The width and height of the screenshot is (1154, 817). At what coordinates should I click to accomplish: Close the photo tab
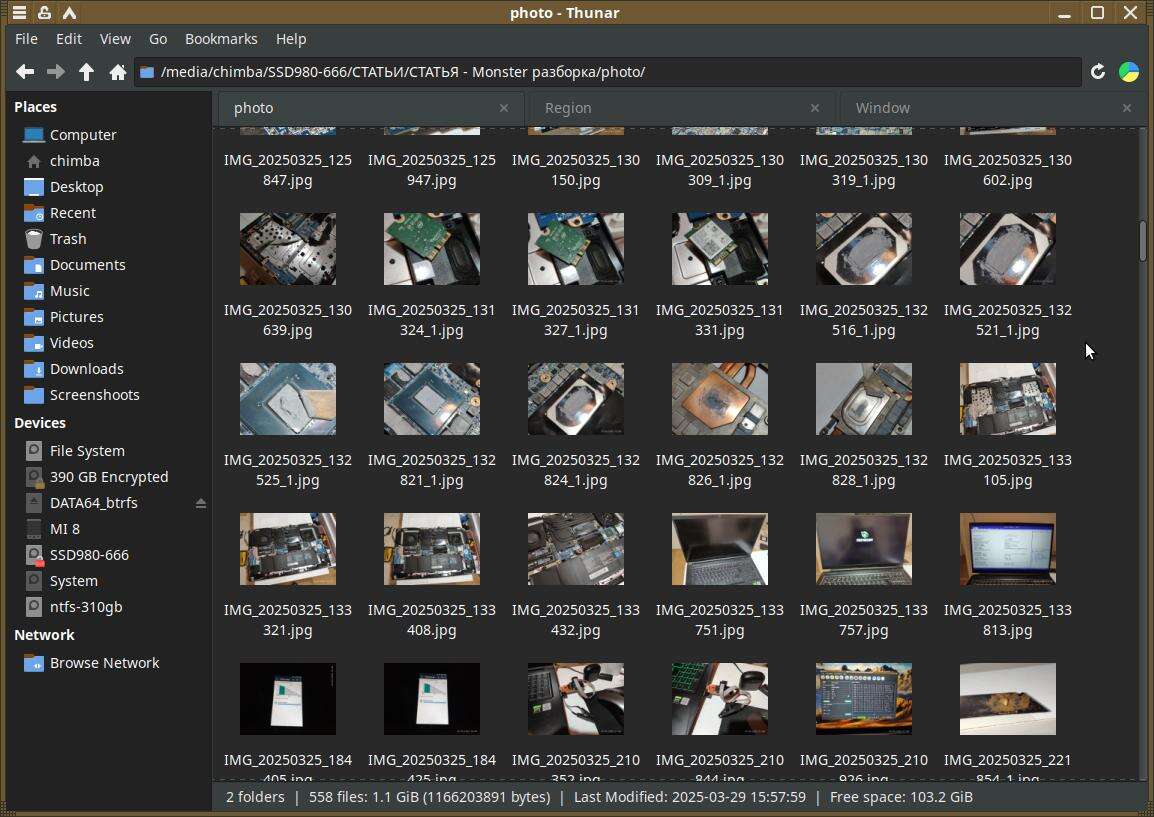[504, 108]
